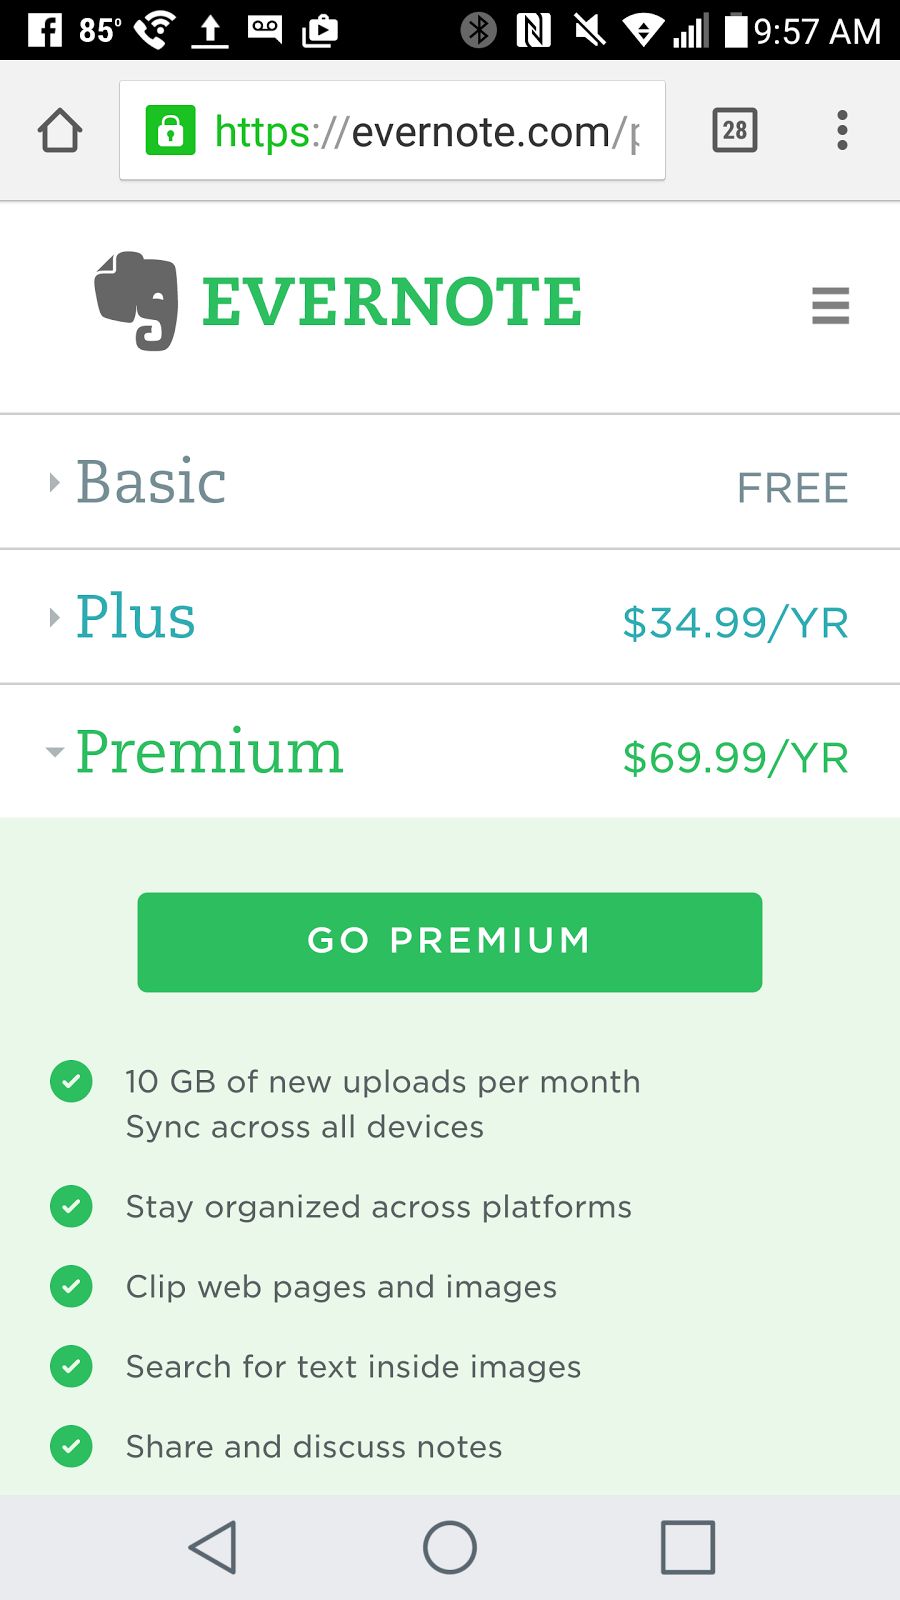This screenshot has width=900, height=1600.
Task: Expand the Plus plan section
Action: (450, 617)
